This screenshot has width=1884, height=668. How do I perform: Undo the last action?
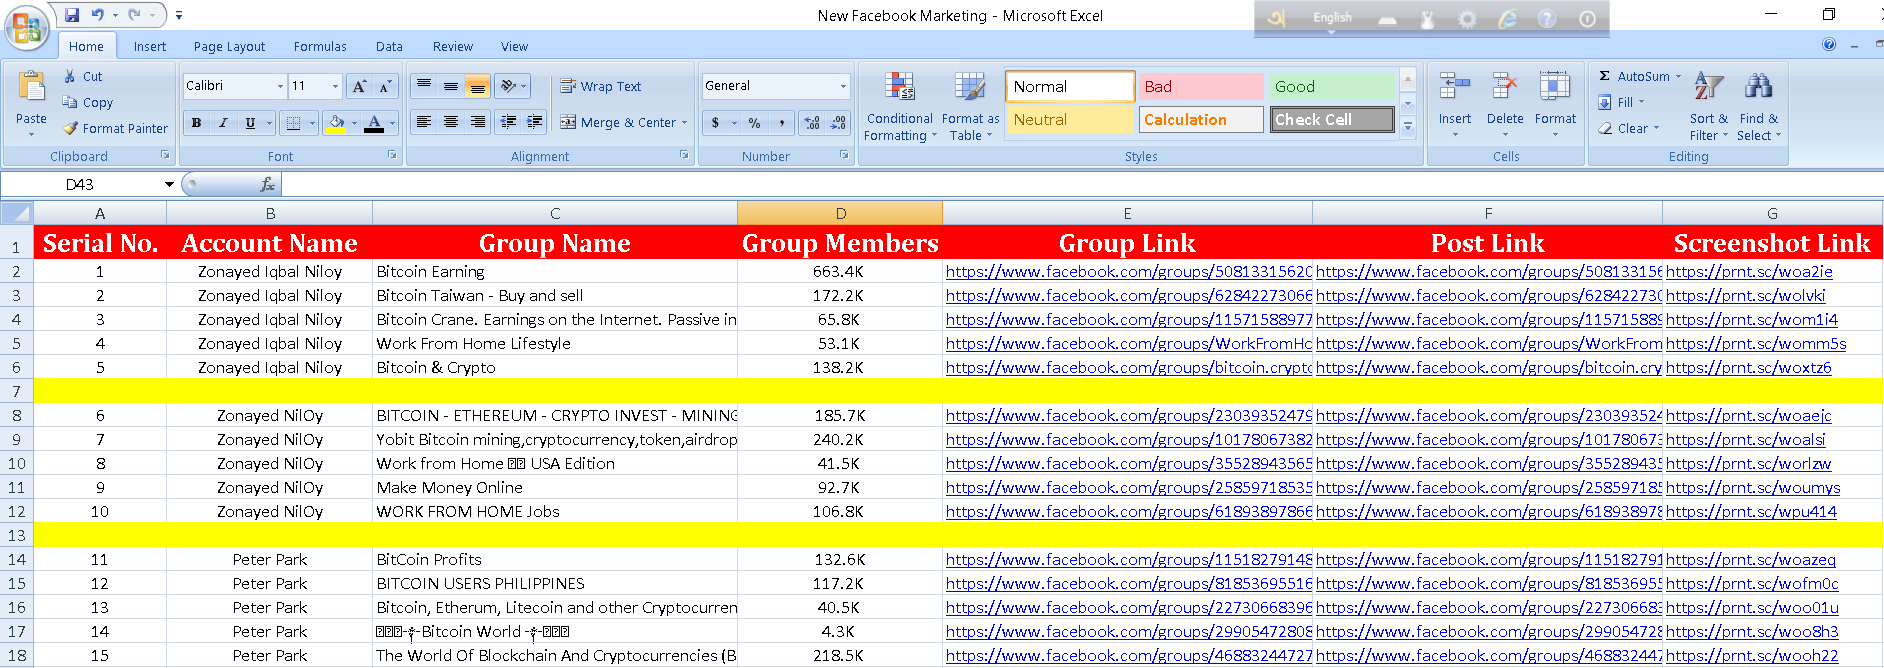[x=98, y=15]
